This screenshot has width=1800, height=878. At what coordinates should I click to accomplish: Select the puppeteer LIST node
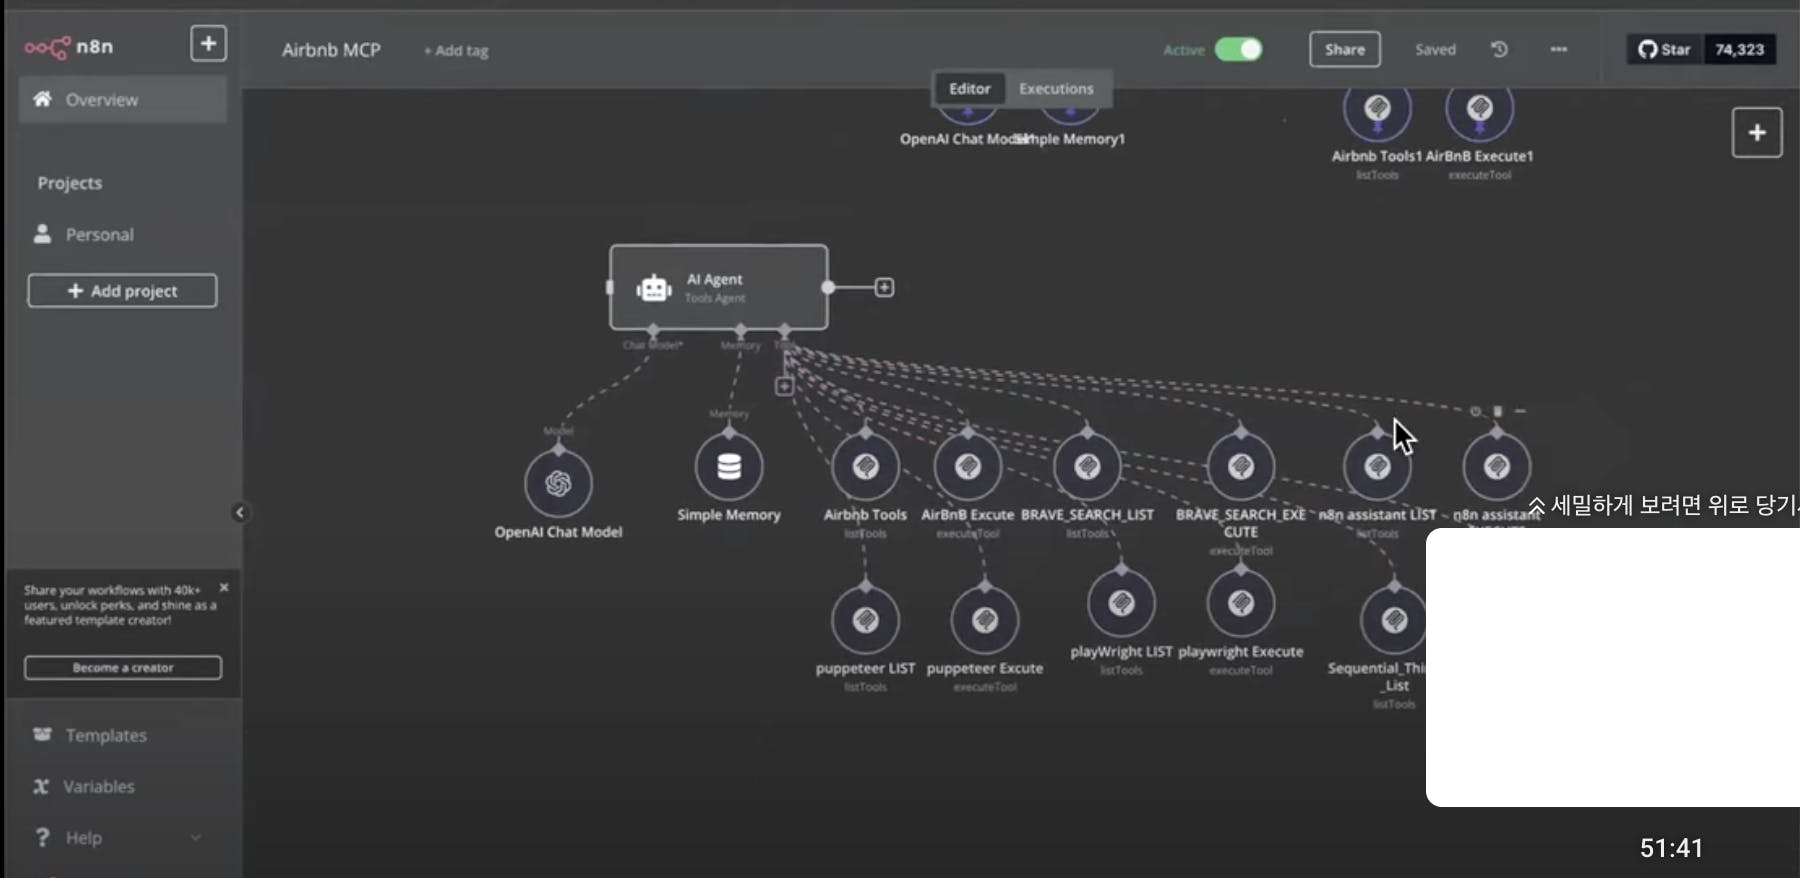[866, 620]
